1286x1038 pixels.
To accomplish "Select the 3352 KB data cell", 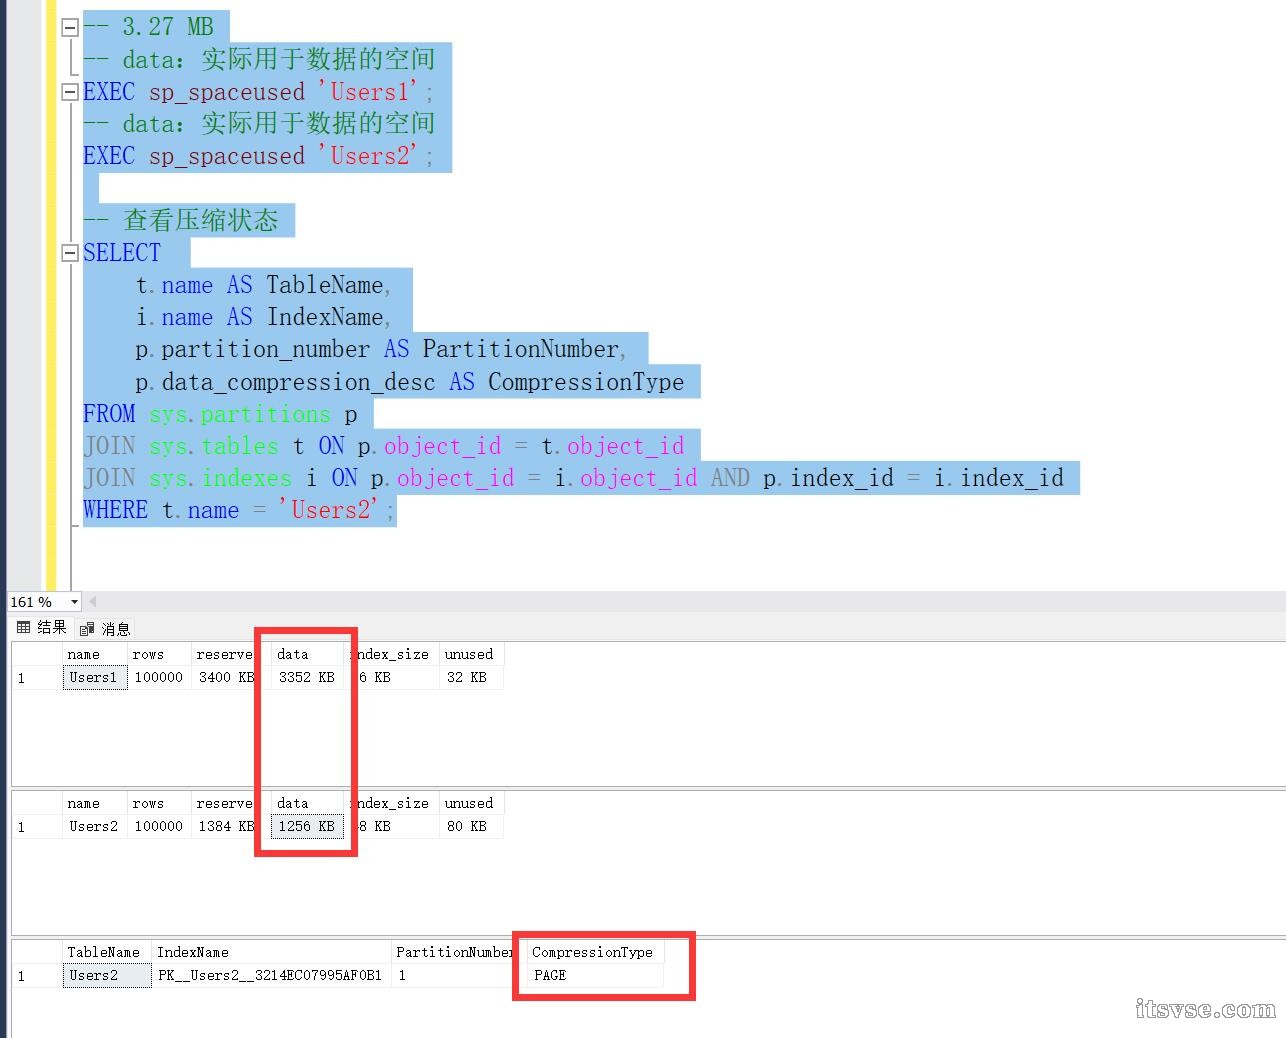I will [x=306, y=677].
